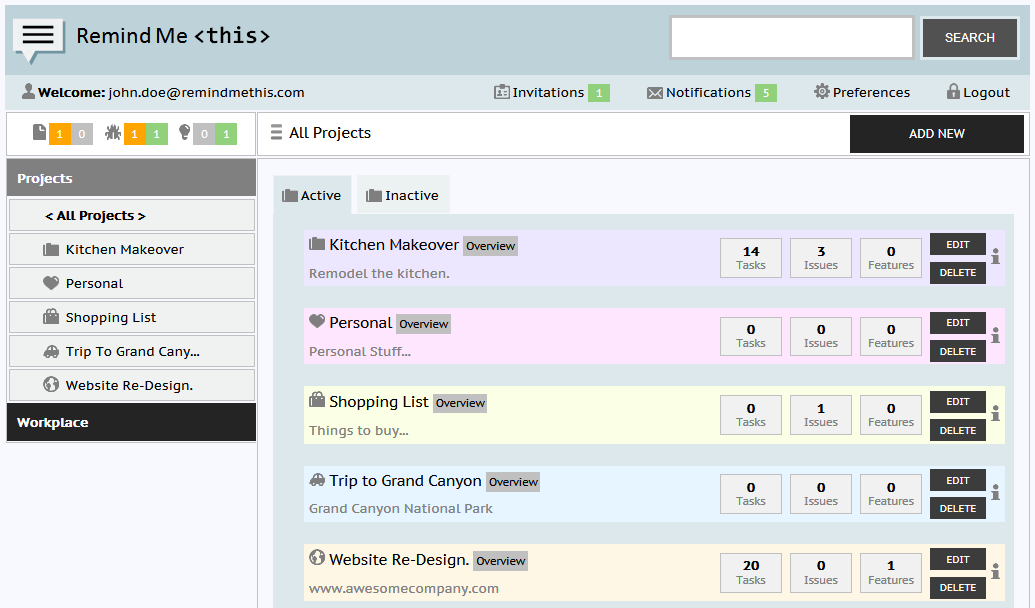Collapse the Projects sidebar section
The height and width of the screenshot is (608, 1035).
(x=131, y=178)
